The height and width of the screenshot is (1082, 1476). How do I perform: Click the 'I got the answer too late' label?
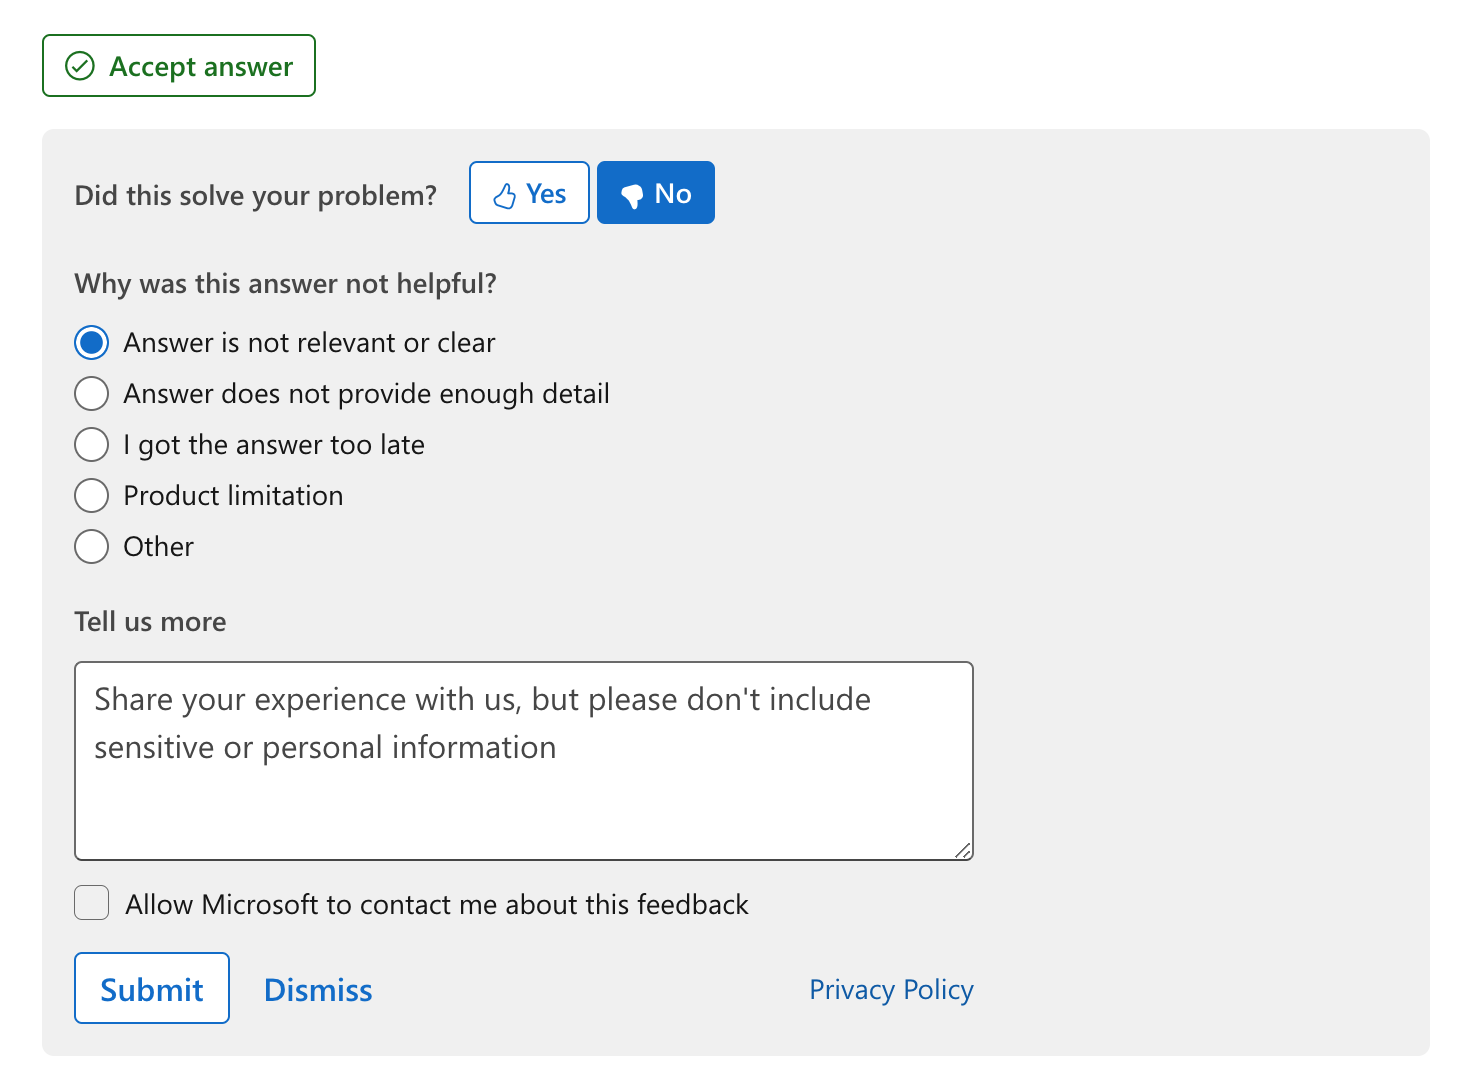pyautogui.click(x=274, y=445)
